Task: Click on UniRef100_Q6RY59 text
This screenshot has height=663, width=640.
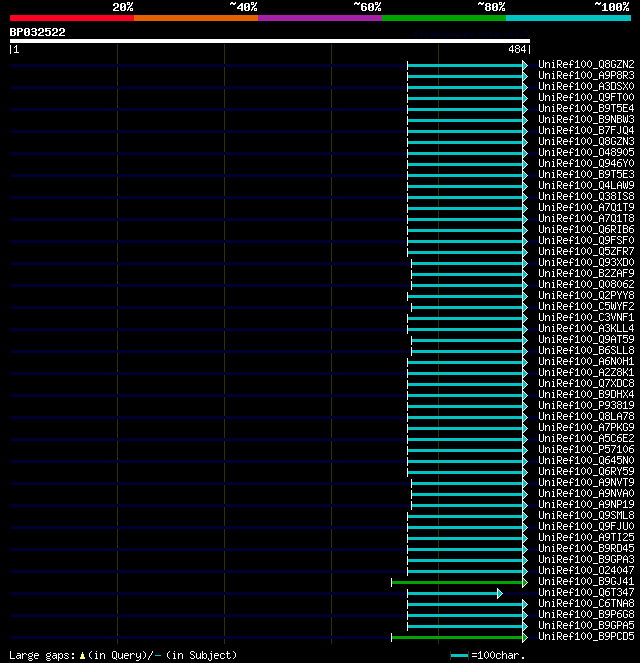Action: tap(586, 471)
